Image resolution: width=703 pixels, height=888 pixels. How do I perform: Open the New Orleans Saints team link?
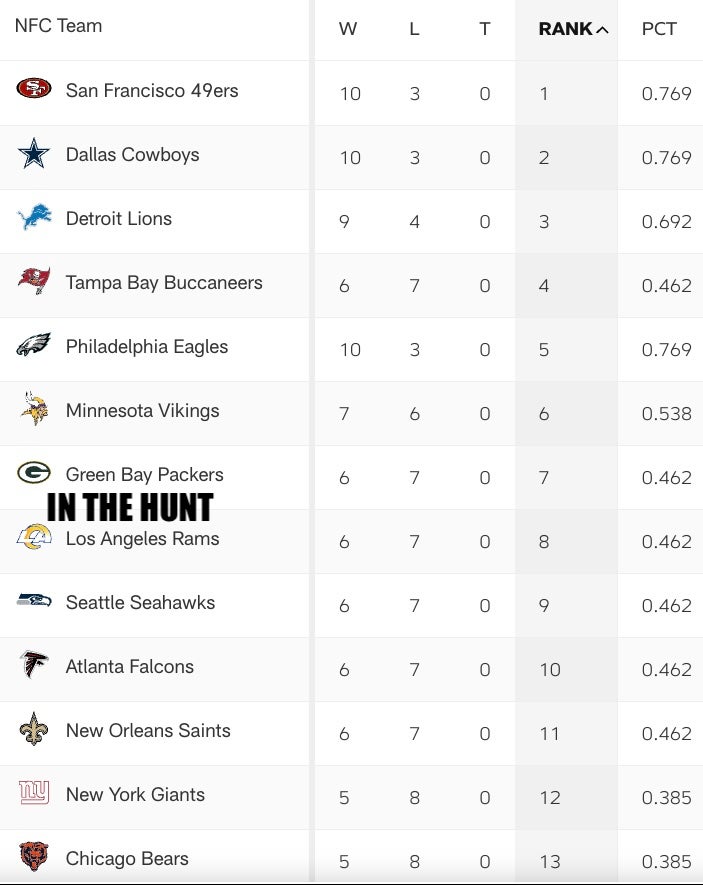(148, 730)
